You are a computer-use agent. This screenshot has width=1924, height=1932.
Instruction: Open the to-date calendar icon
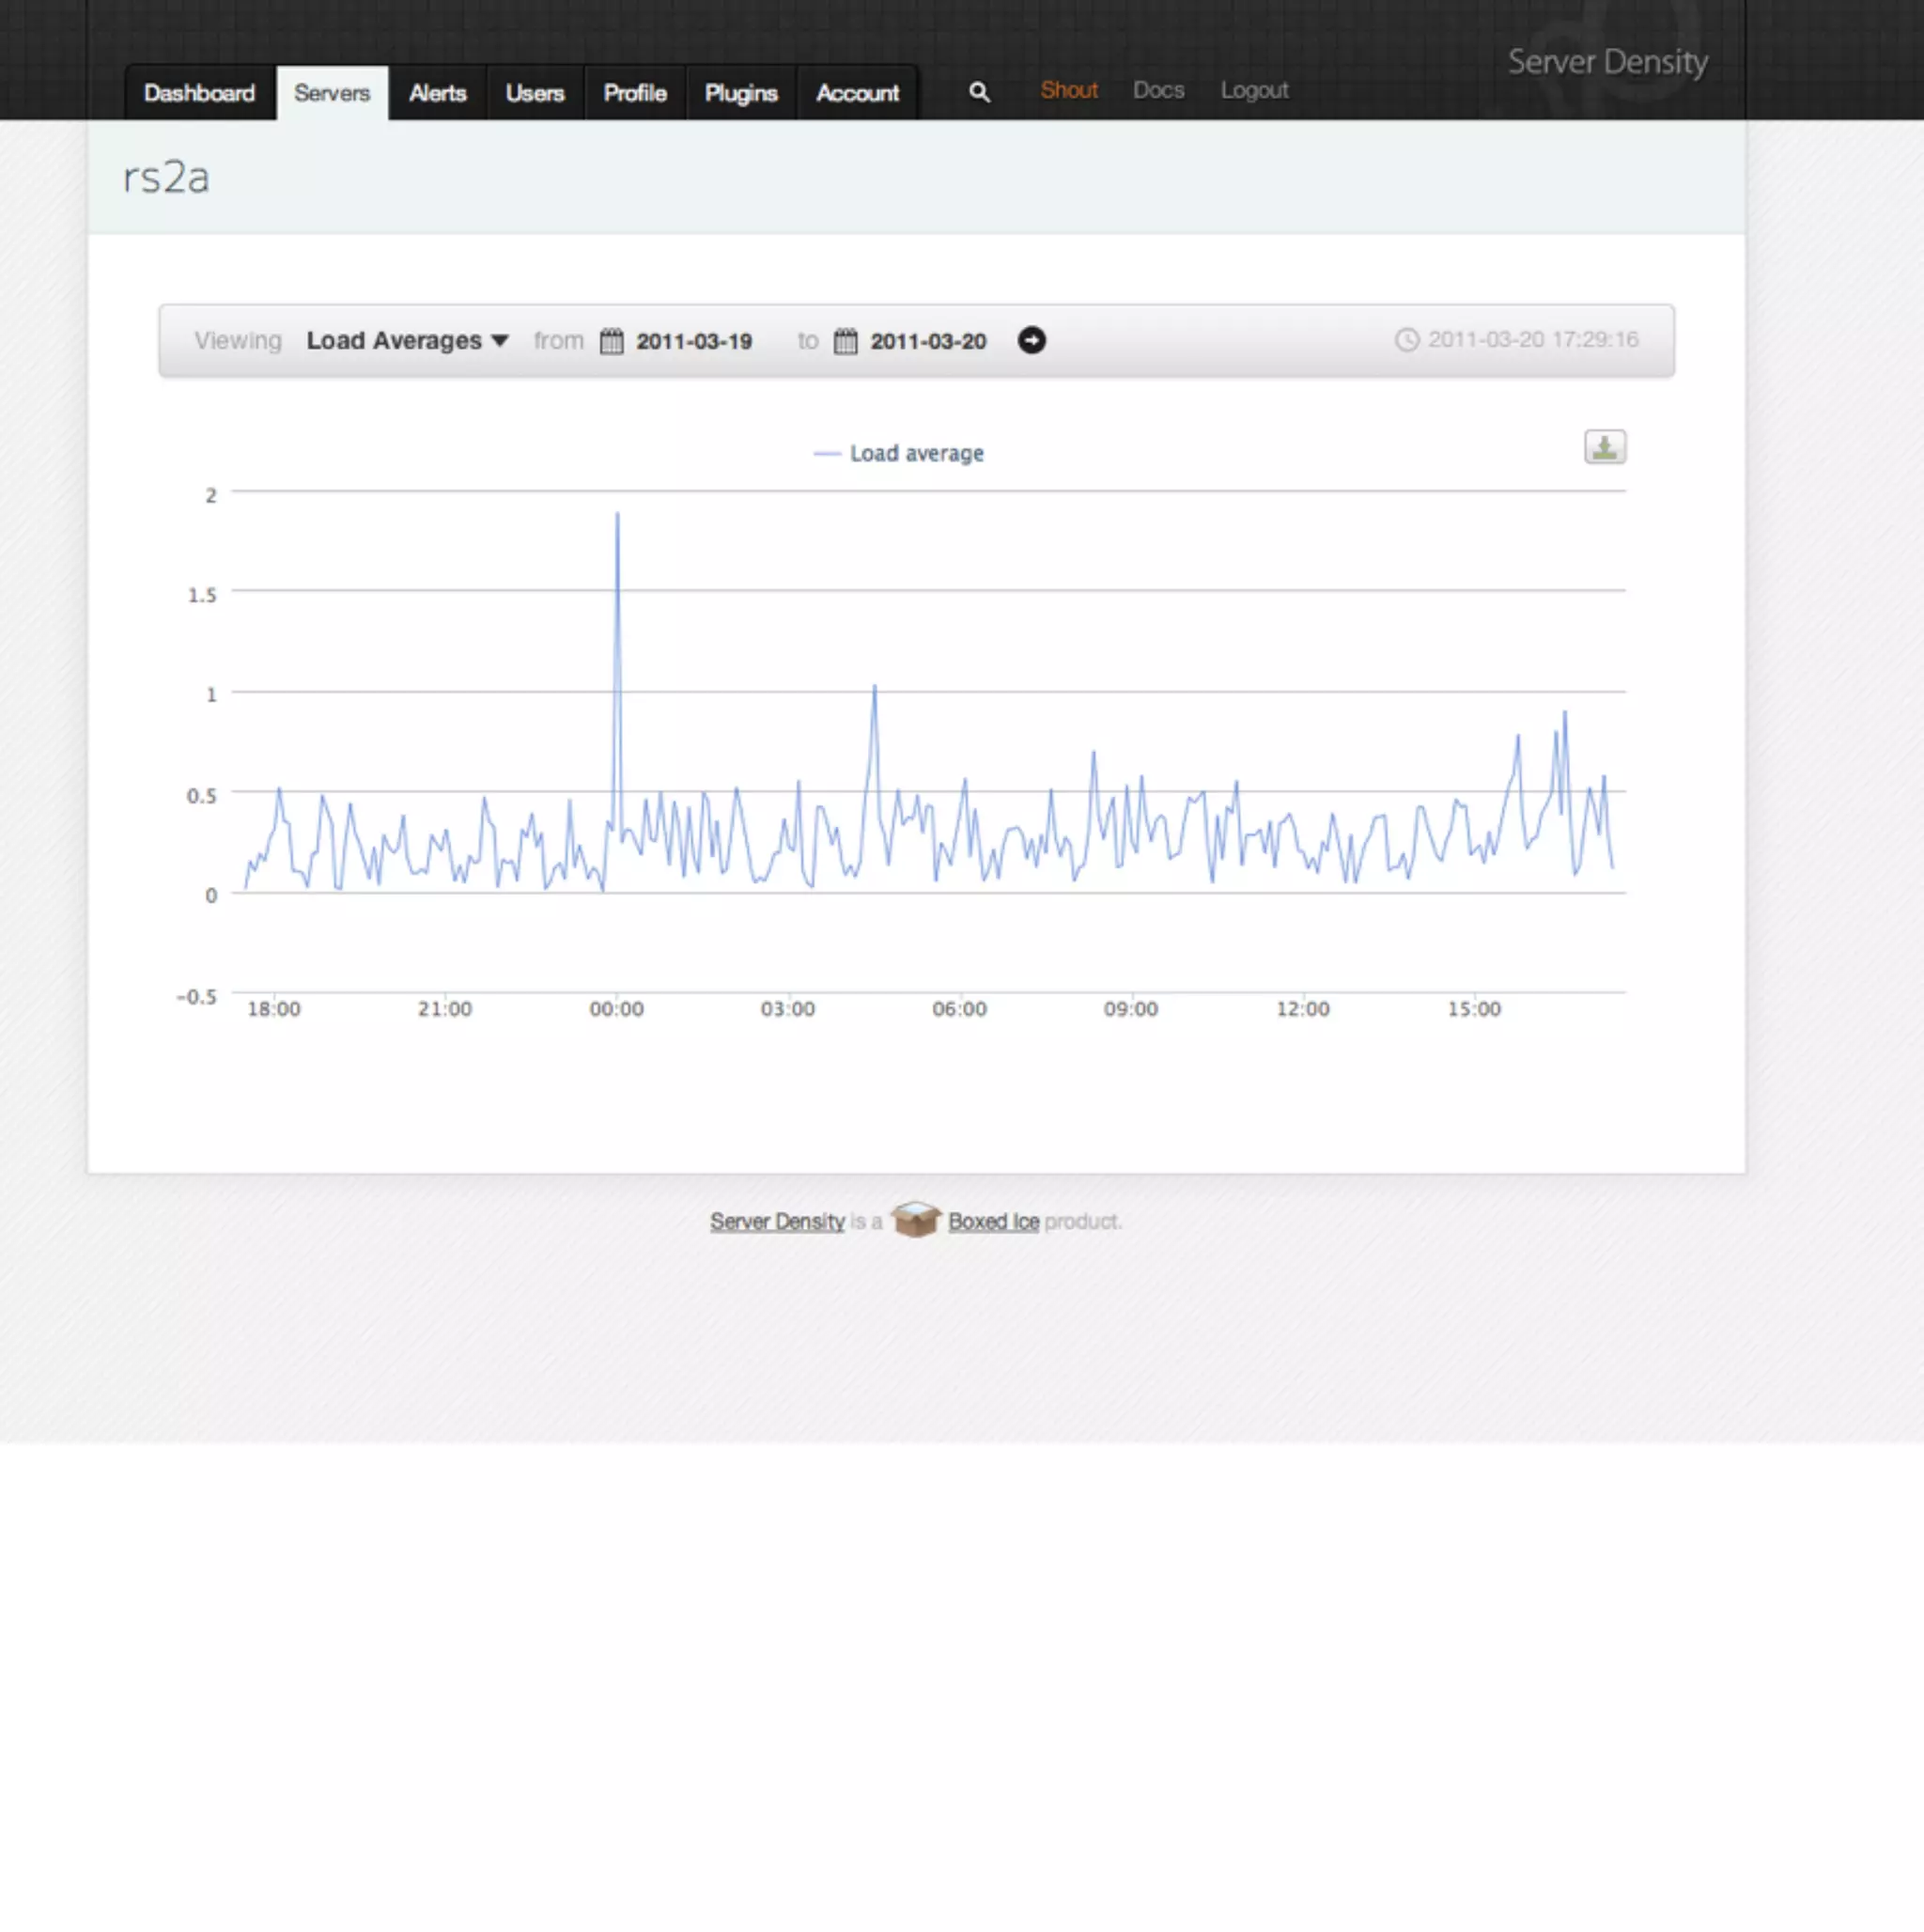[845, 341]
